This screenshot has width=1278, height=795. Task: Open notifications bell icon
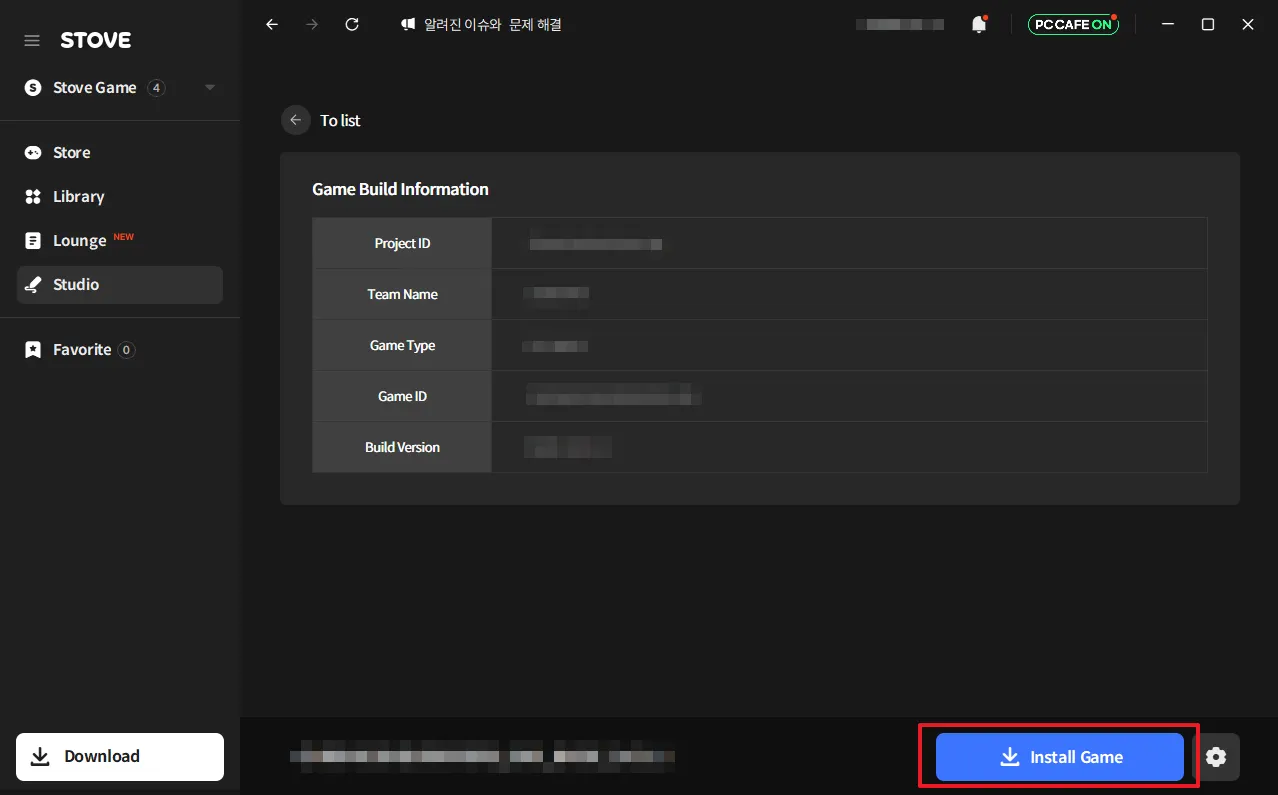coord(979,25)
